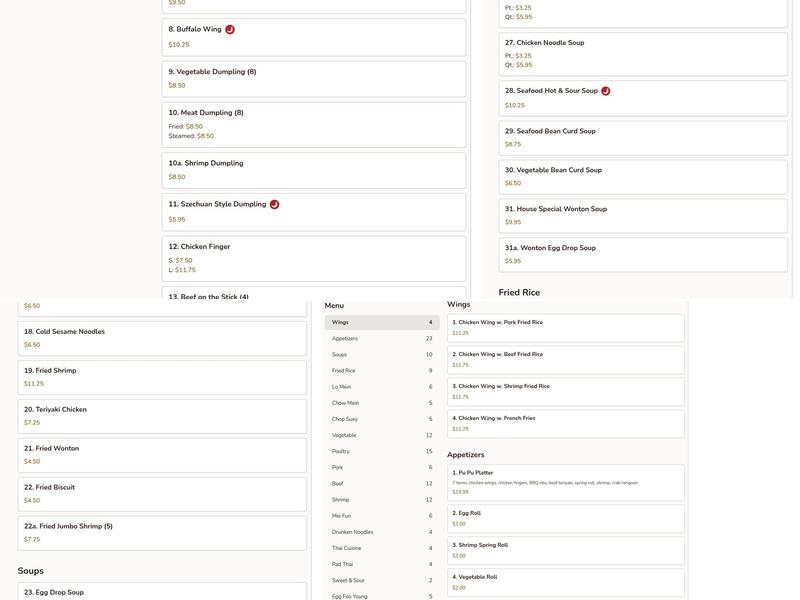The width and height of the screenshot is (800, 600).
Task: Select Egg Foo Young category
Action: (382, 596)
